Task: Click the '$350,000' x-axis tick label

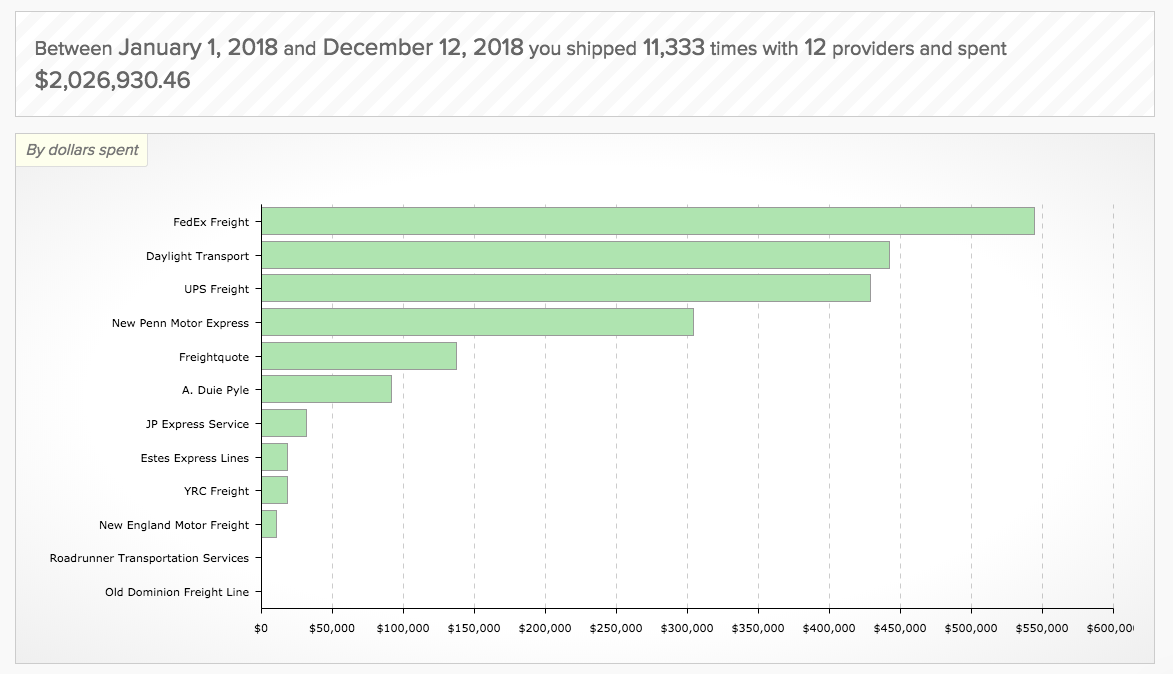Action: [758, 628]
